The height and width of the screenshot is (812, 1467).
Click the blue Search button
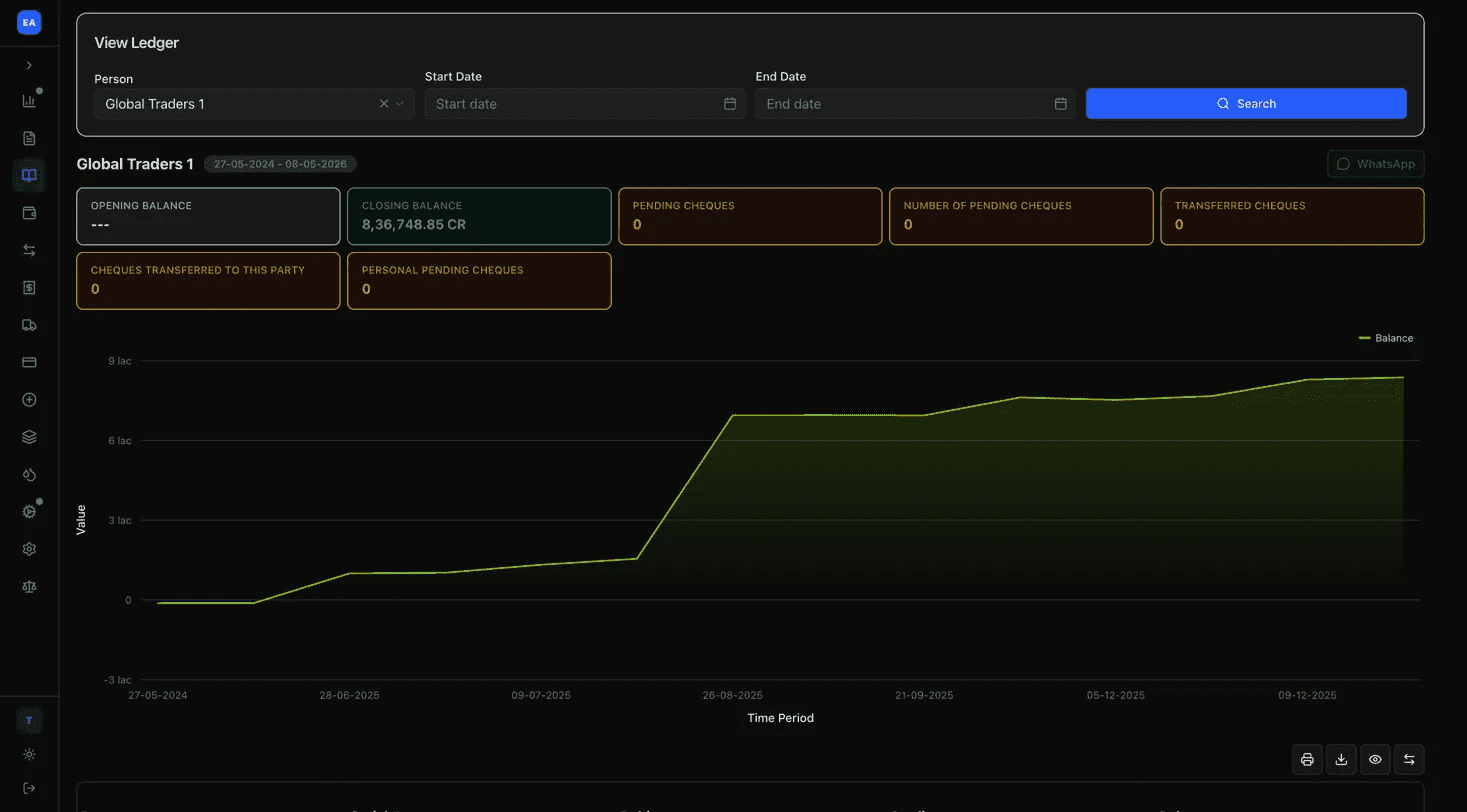pos(1246,104)
